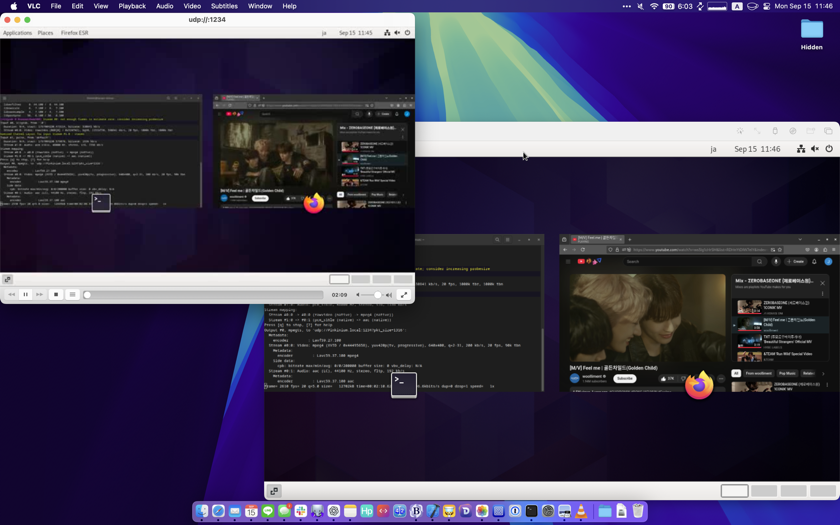Open the Video menu
Image resolution: width=840 pixels, height=525 pixels.
click(192, 6)
